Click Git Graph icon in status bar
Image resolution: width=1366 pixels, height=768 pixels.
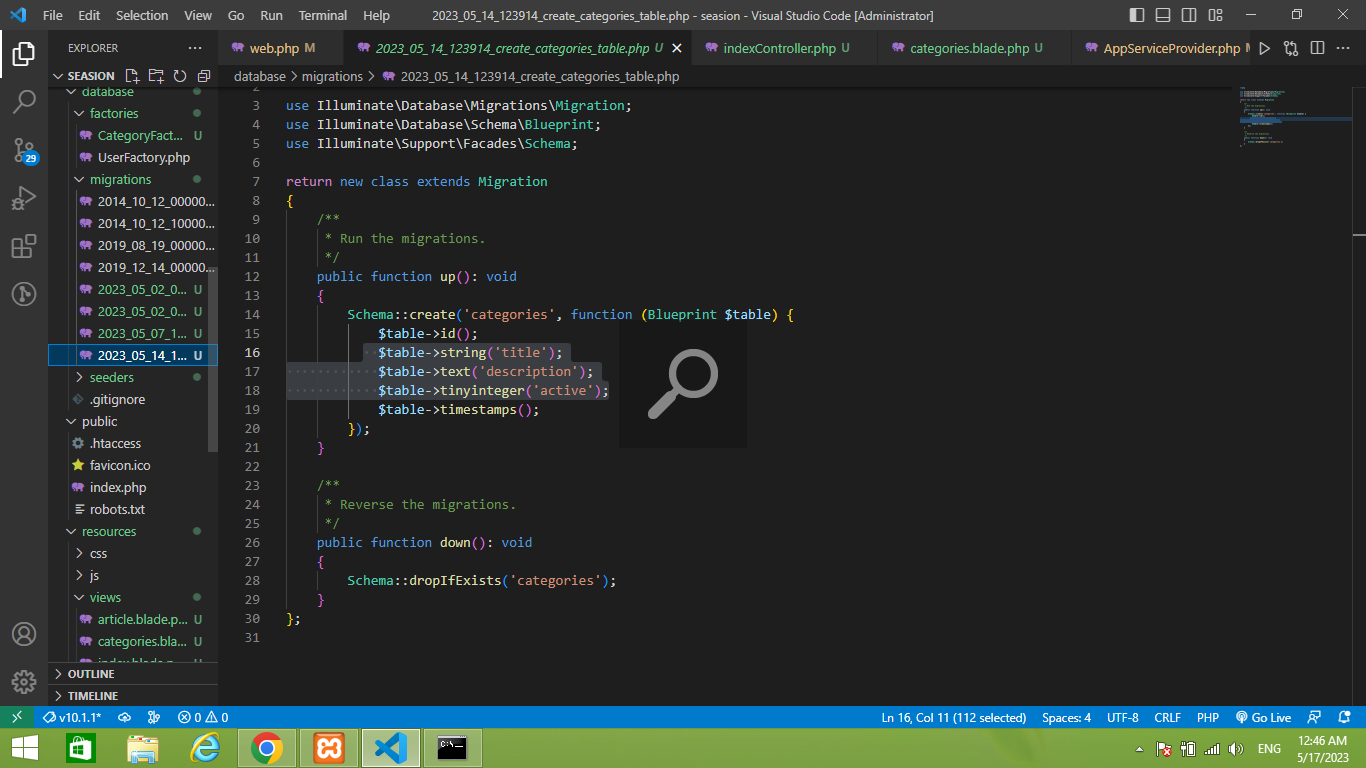pos(154,717)
